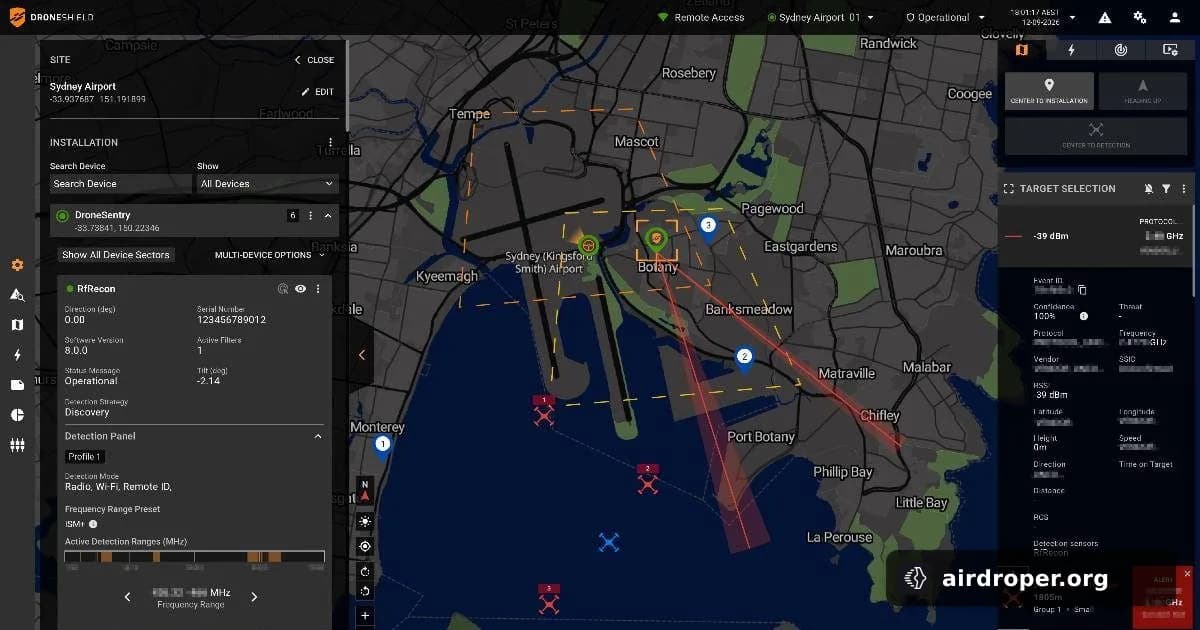Screen dimensions: 1200x630
Task: Open the folder icon in left sidebar
Action: click(x=17, y=385)
